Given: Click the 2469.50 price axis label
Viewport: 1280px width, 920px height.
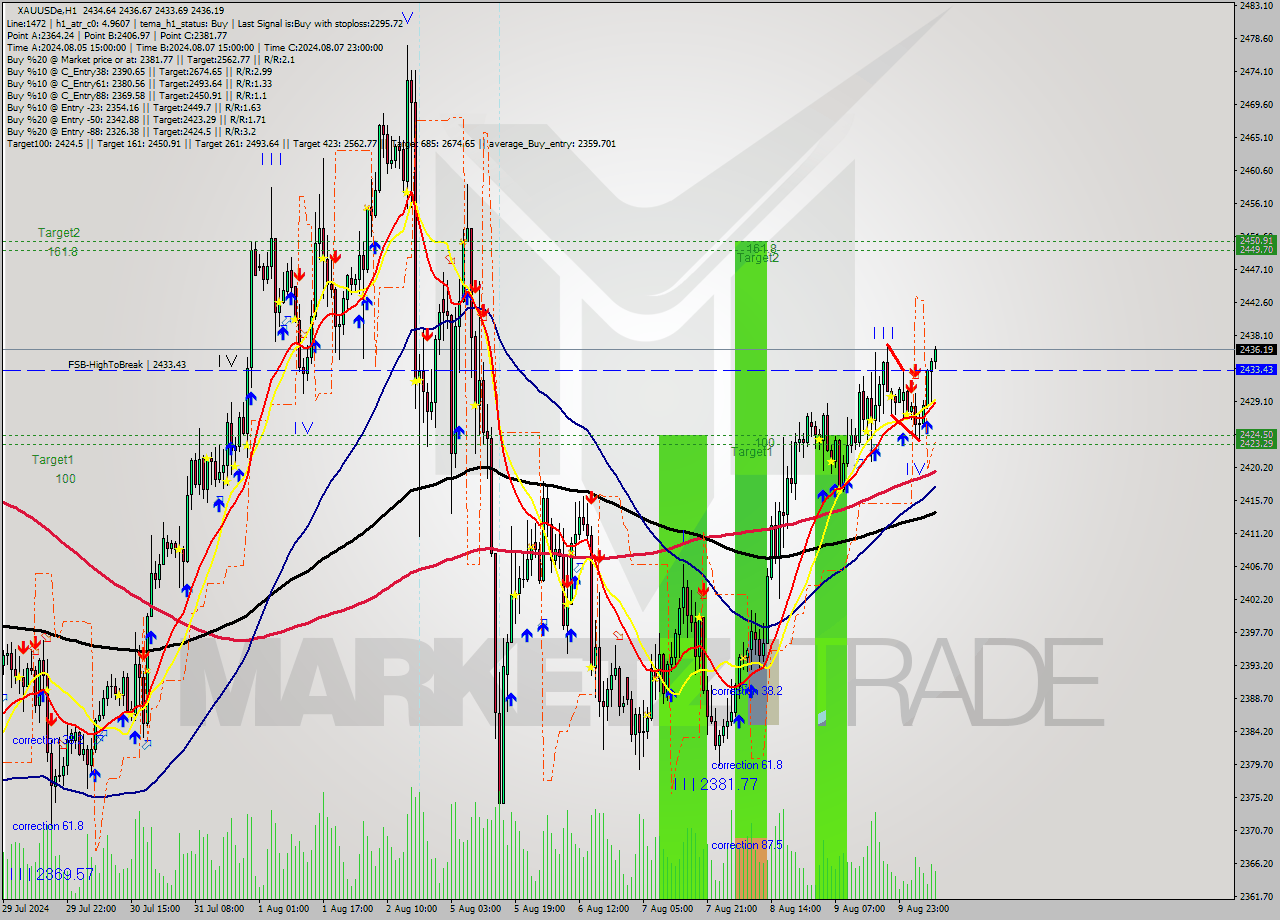Looking at the screenshot, I should 1256,104.
